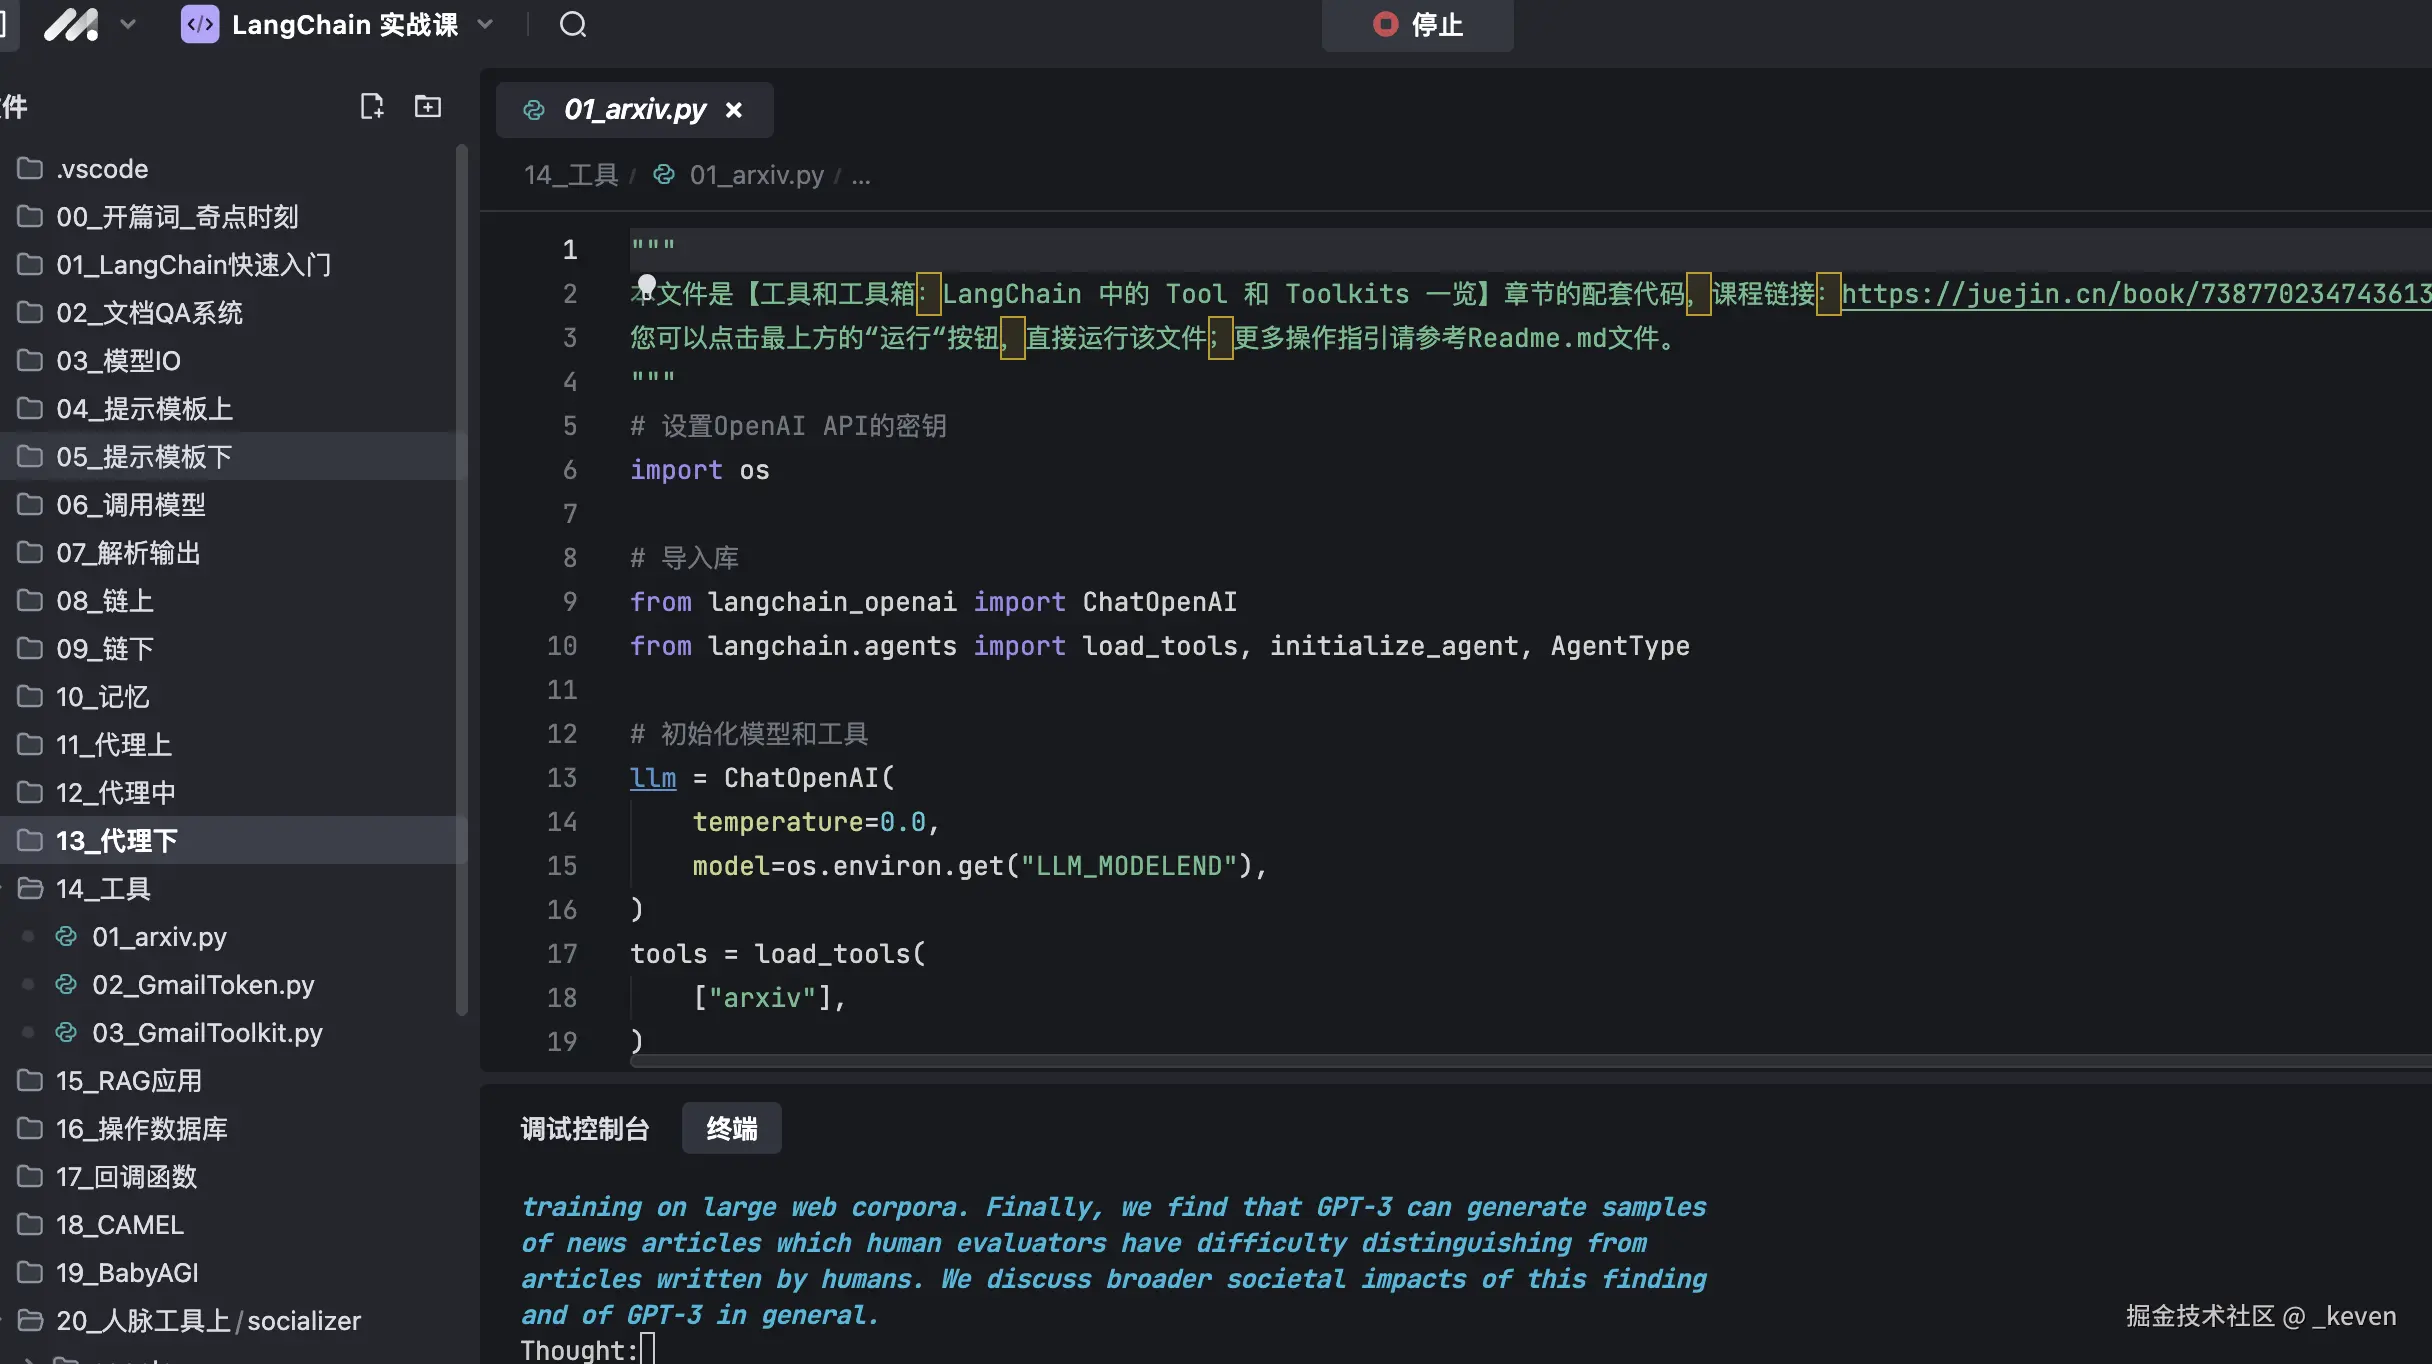Expand the logo dropdown chevron
This screenshot has height=1364, width=2432.
[x=128, y=24]
